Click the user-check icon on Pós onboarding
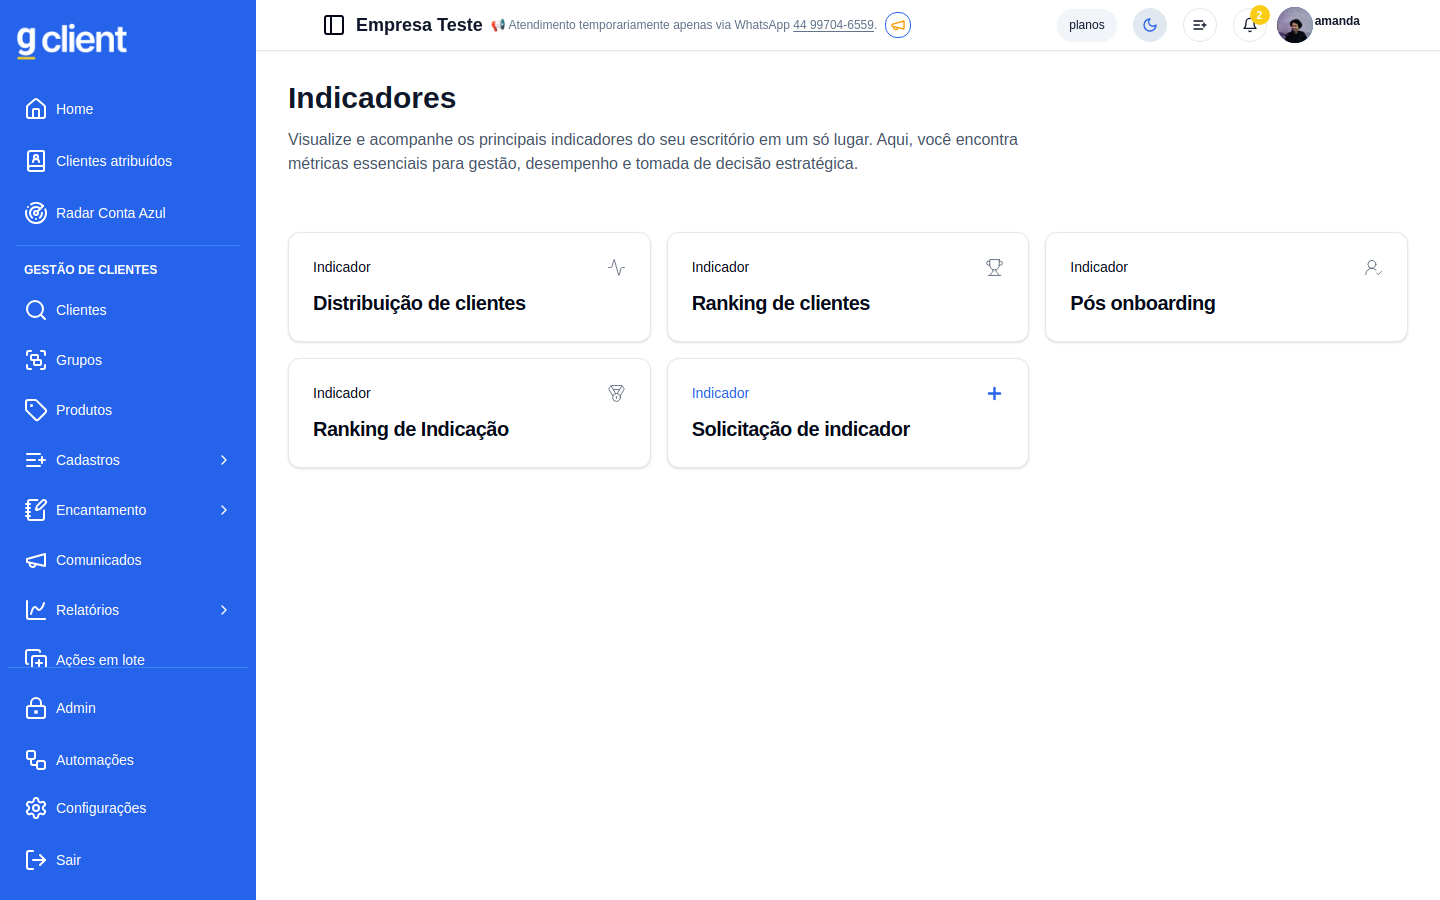This screenshot has height=900, width=1440. tap(1373, 267)
